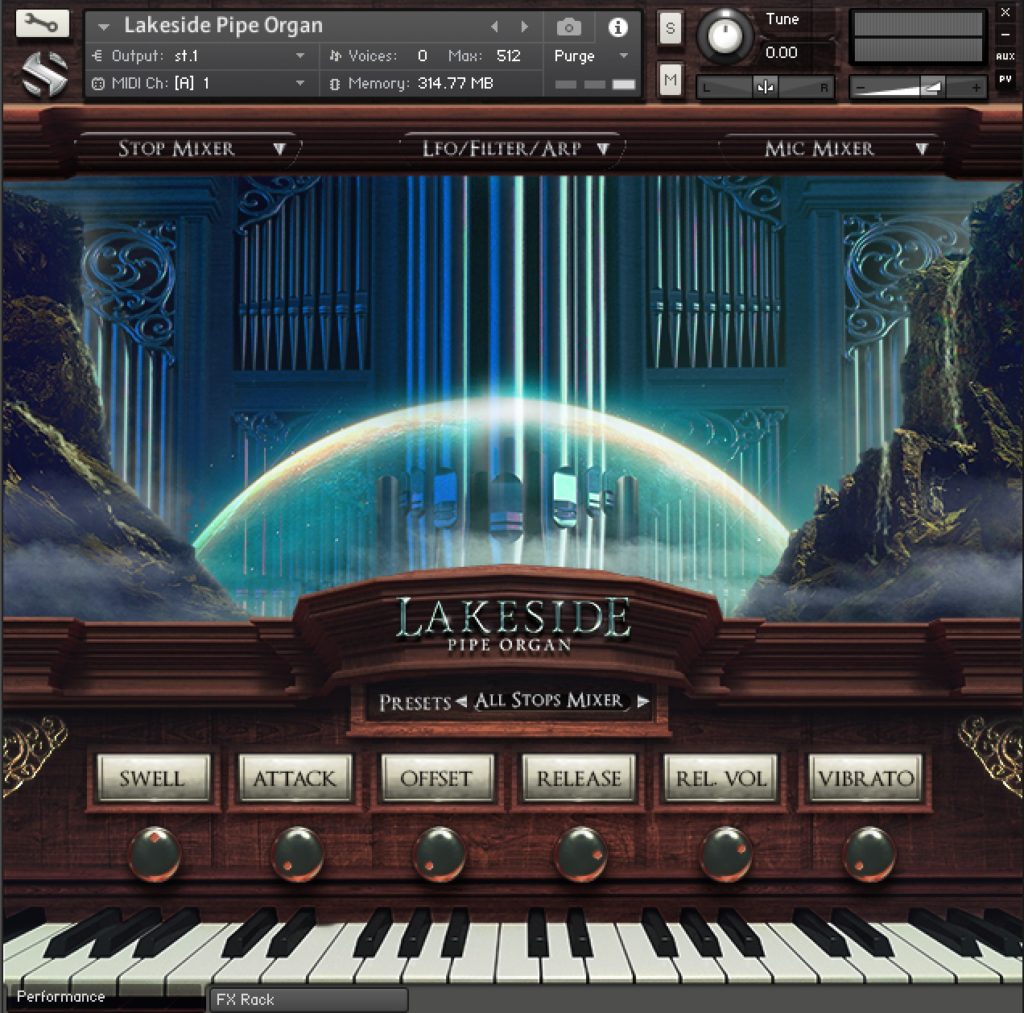
Task: Take a snapshot with the camera icon
Action: click(x=569, y=27)
